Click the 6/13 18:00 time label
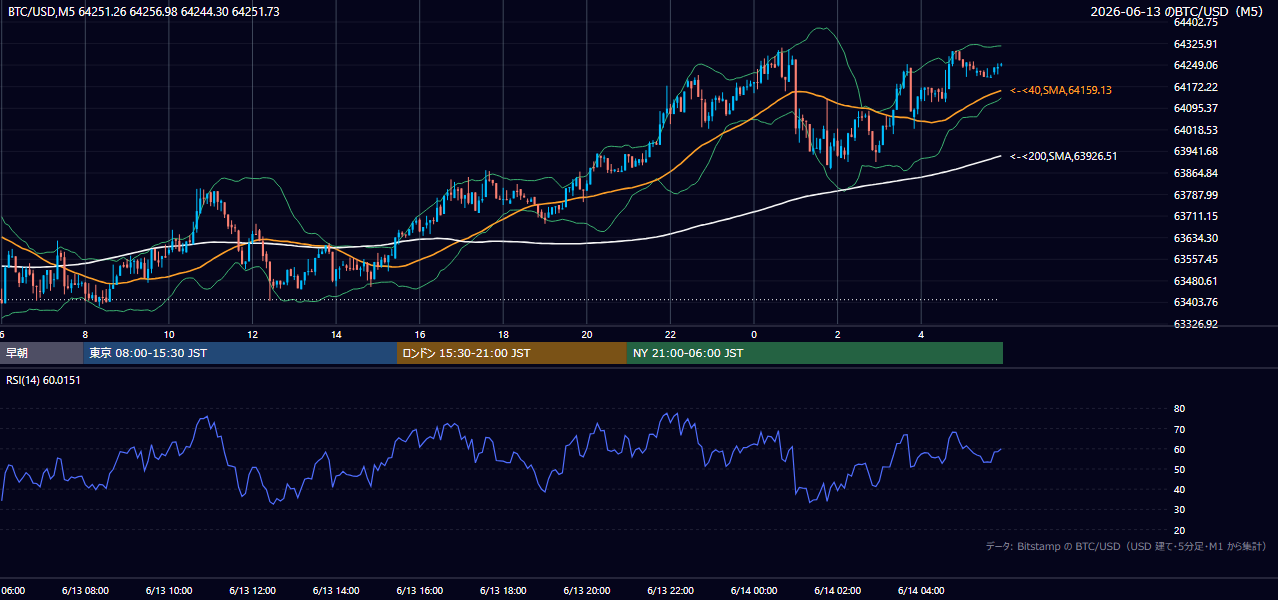Image resolution: width=1278 pixels, height=600 pixels. coord(503,590)
